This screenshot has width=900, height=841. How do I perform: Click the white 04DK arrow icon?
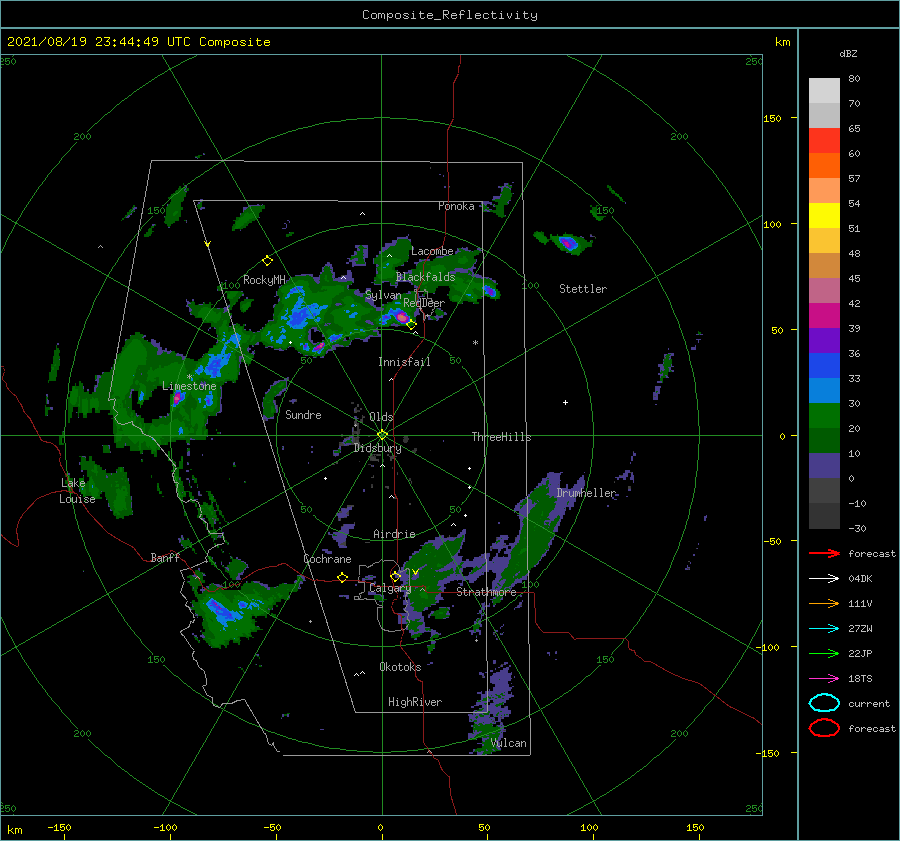click(824, 578)
